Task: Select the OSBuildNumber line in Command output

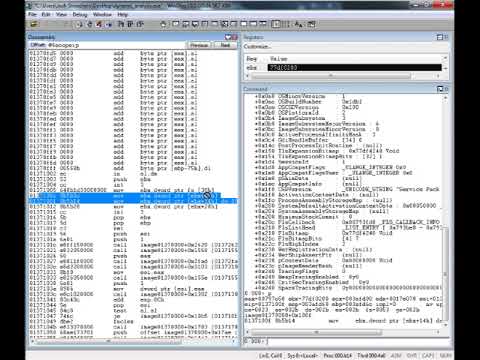Action: click(x=308, y=102)
